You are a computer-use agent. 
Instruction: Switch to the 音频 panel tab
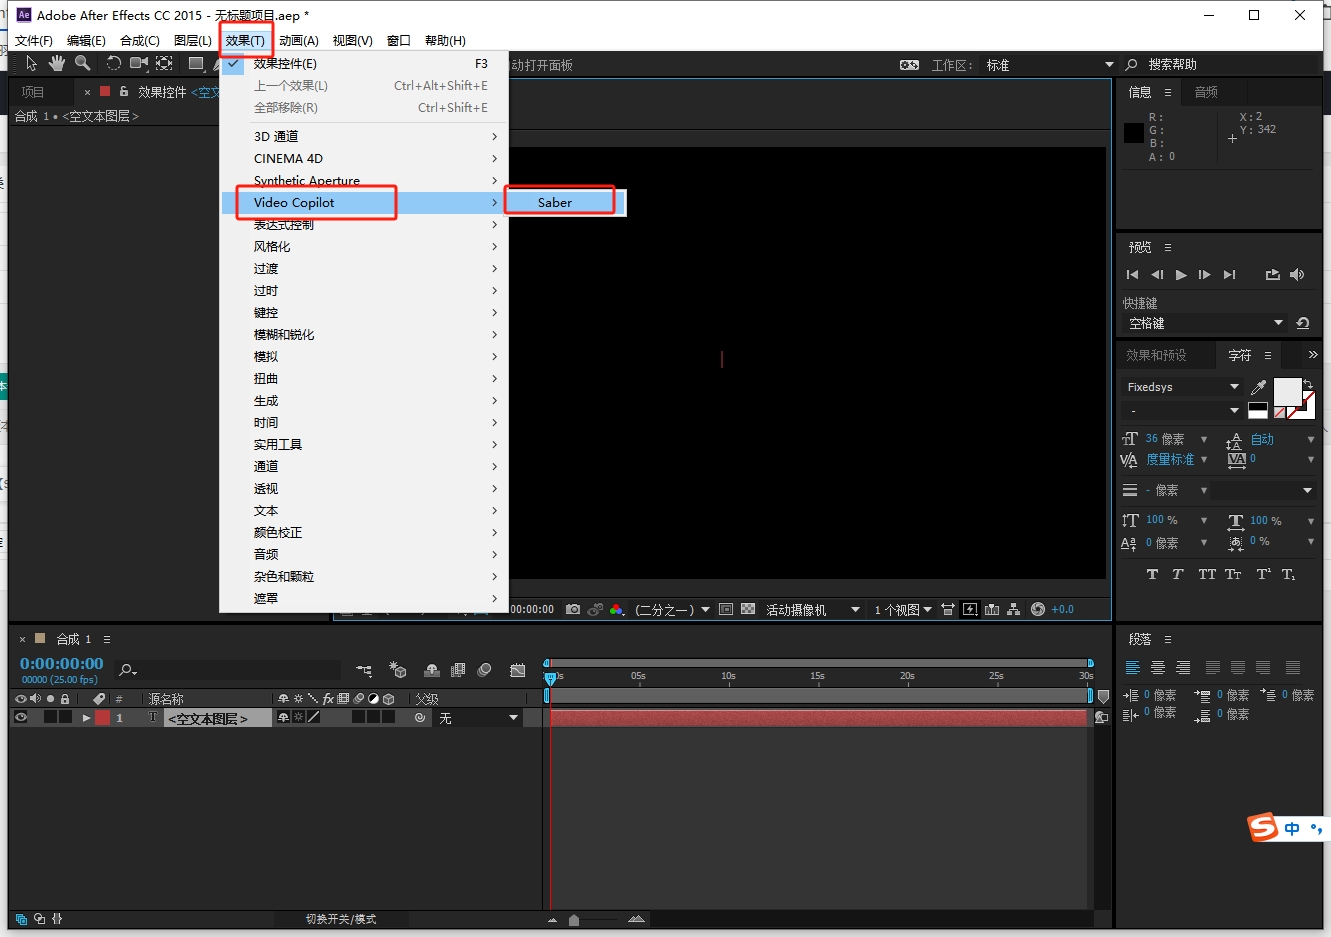coord(1206,92)
